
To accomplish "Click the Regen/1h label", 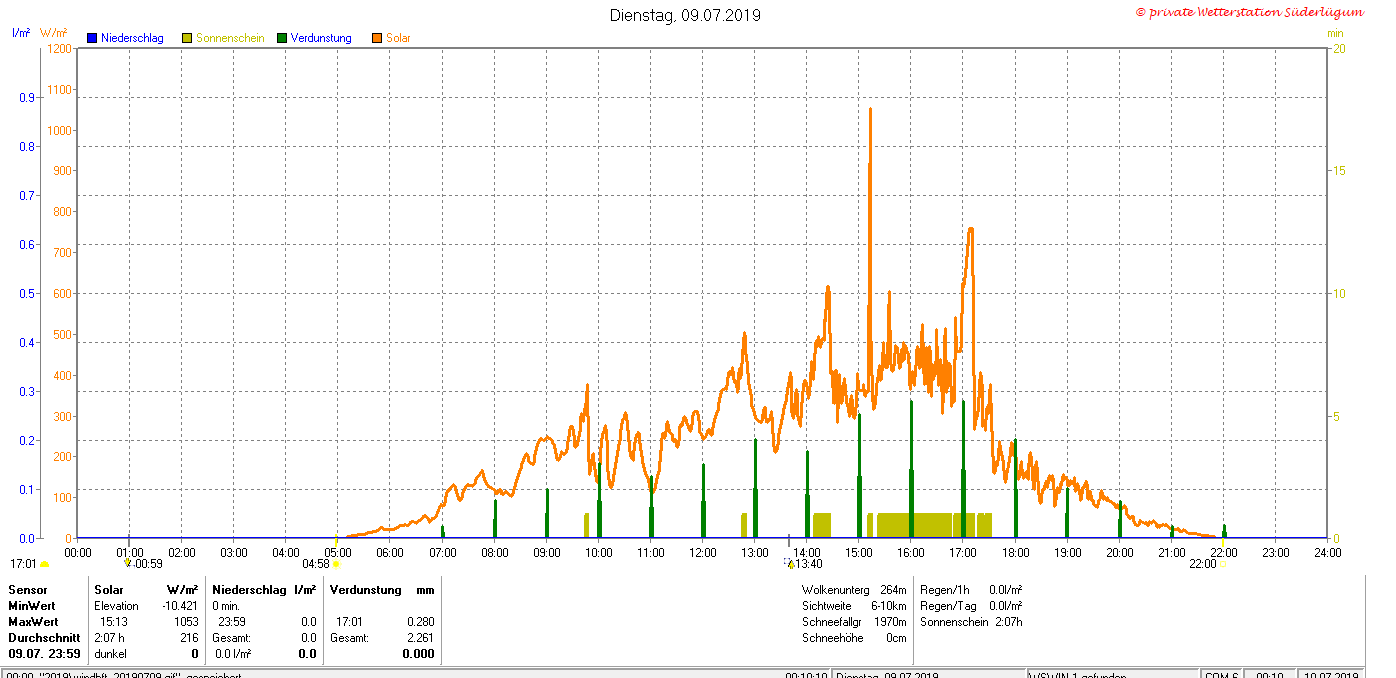I will 943,590.
